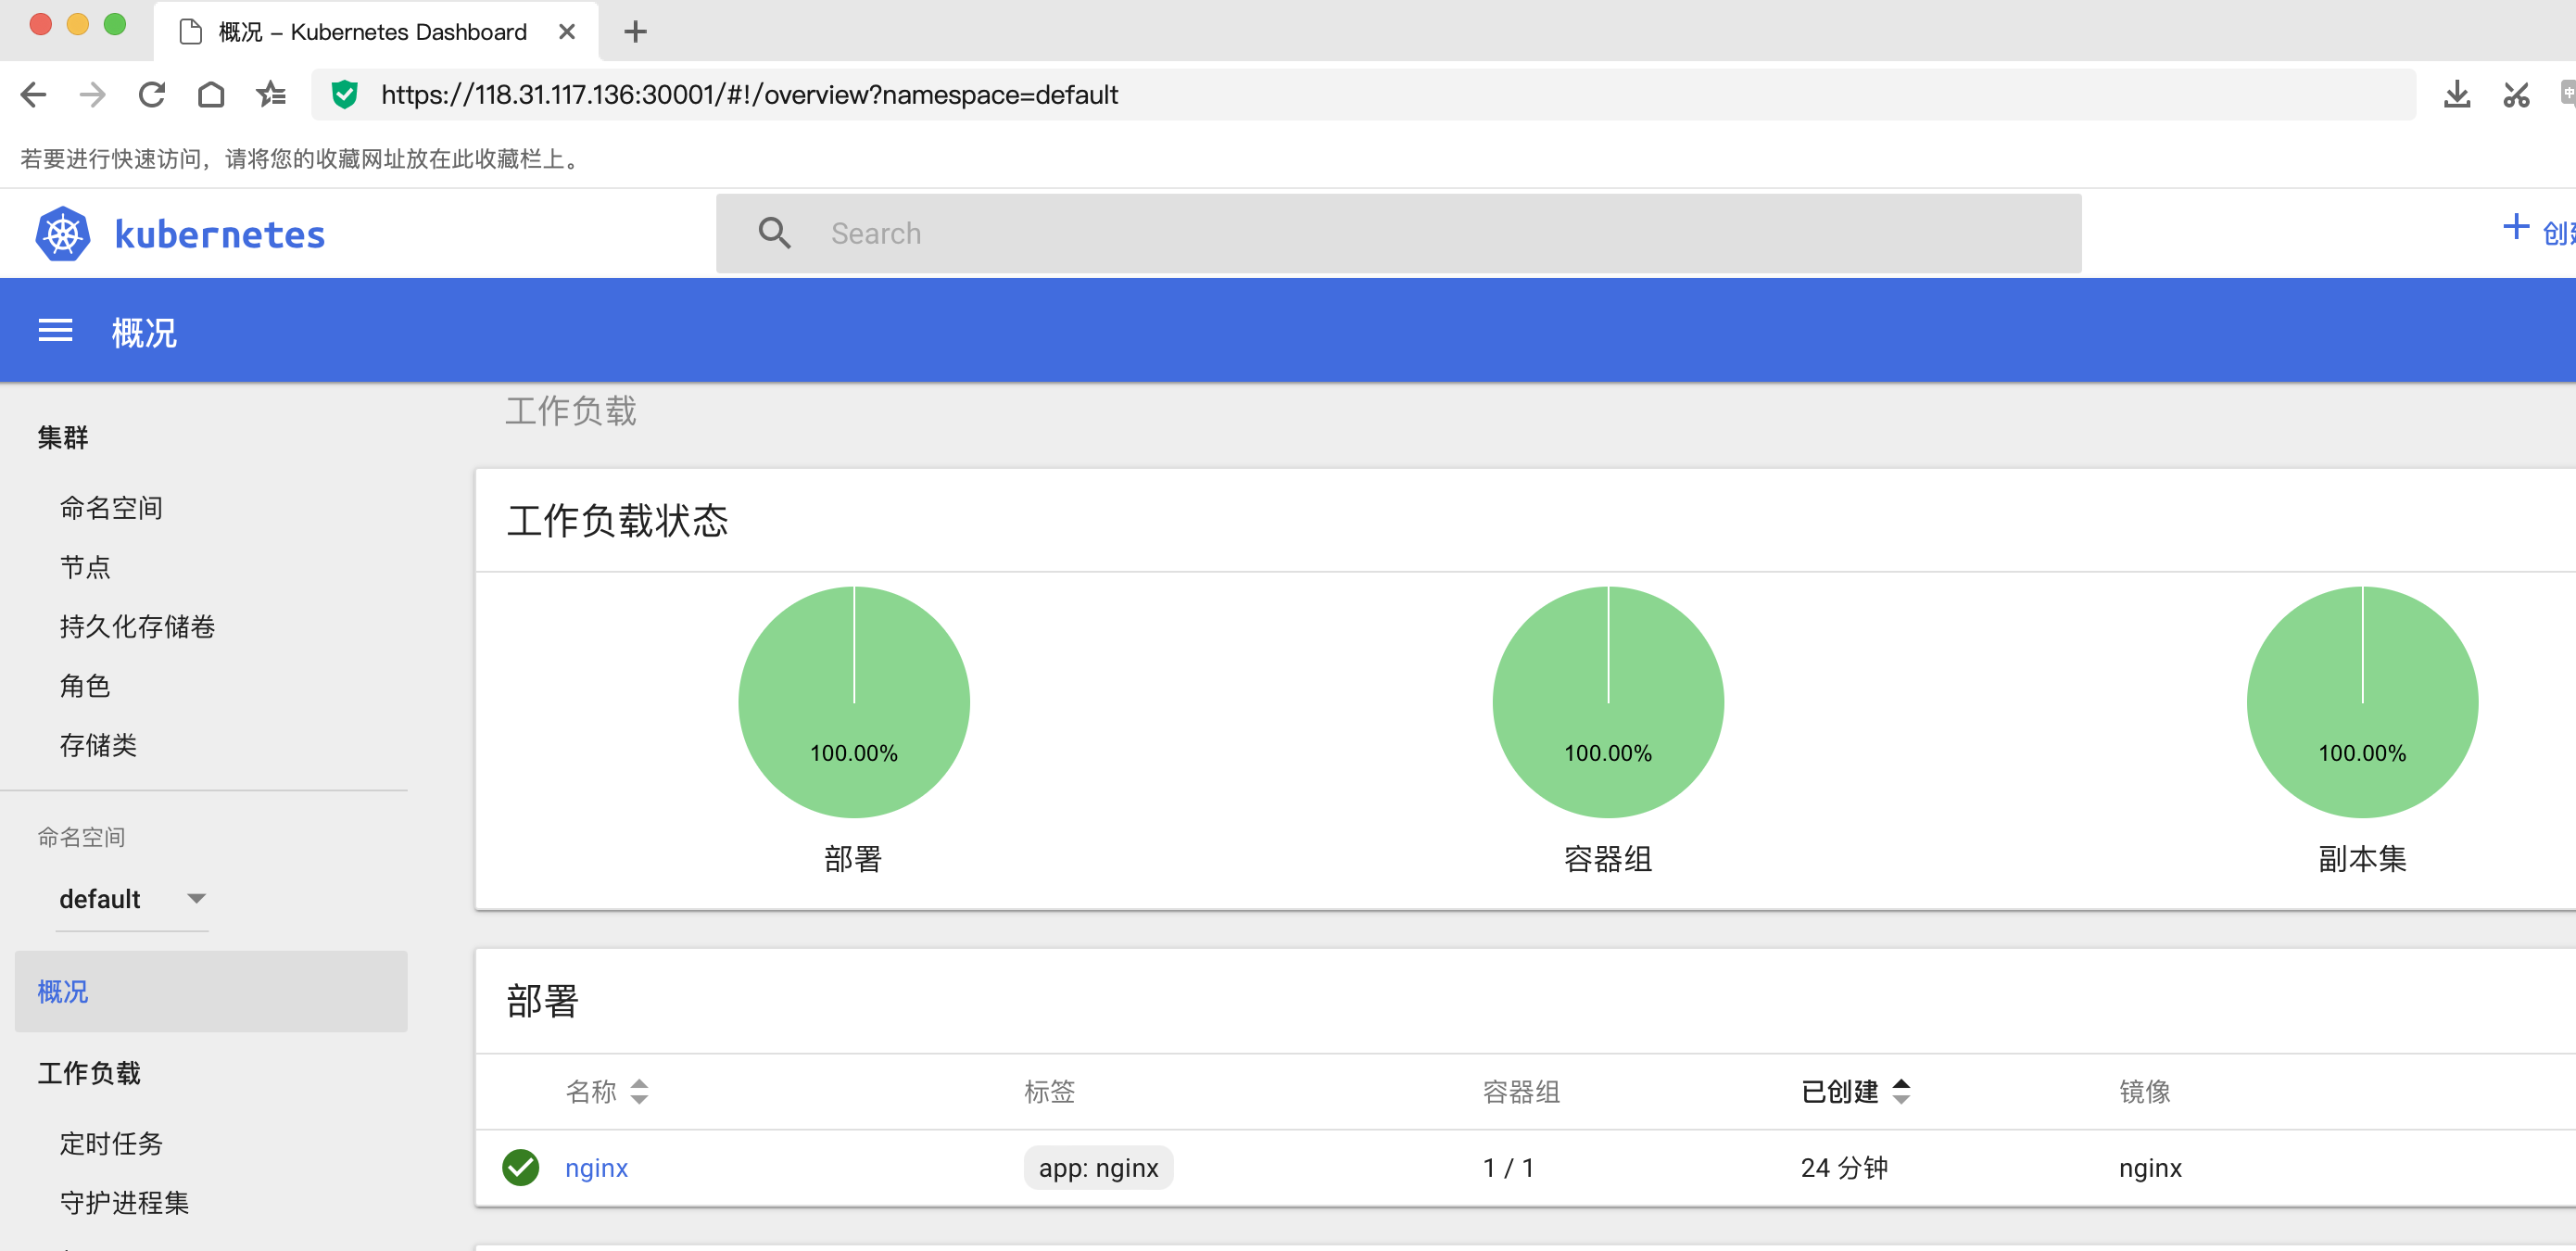Click the nginx image name cell
This screenshot has height=1251, width=2576.
click(x=2150, y=1168)
